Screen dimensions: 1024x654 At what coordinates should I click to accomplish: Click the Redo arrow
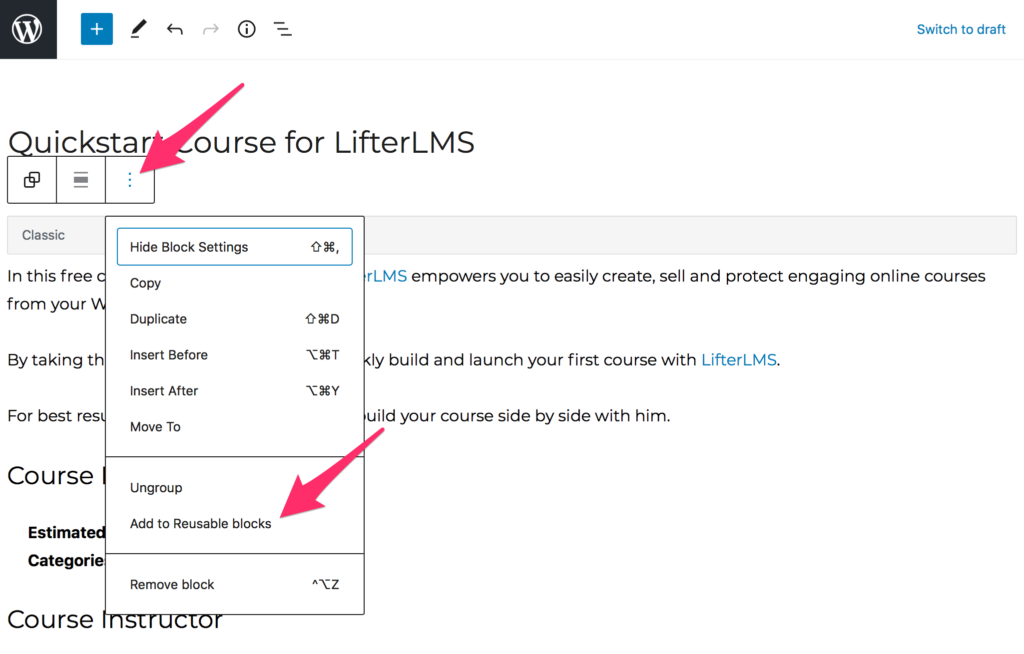(x=210, y=29)
